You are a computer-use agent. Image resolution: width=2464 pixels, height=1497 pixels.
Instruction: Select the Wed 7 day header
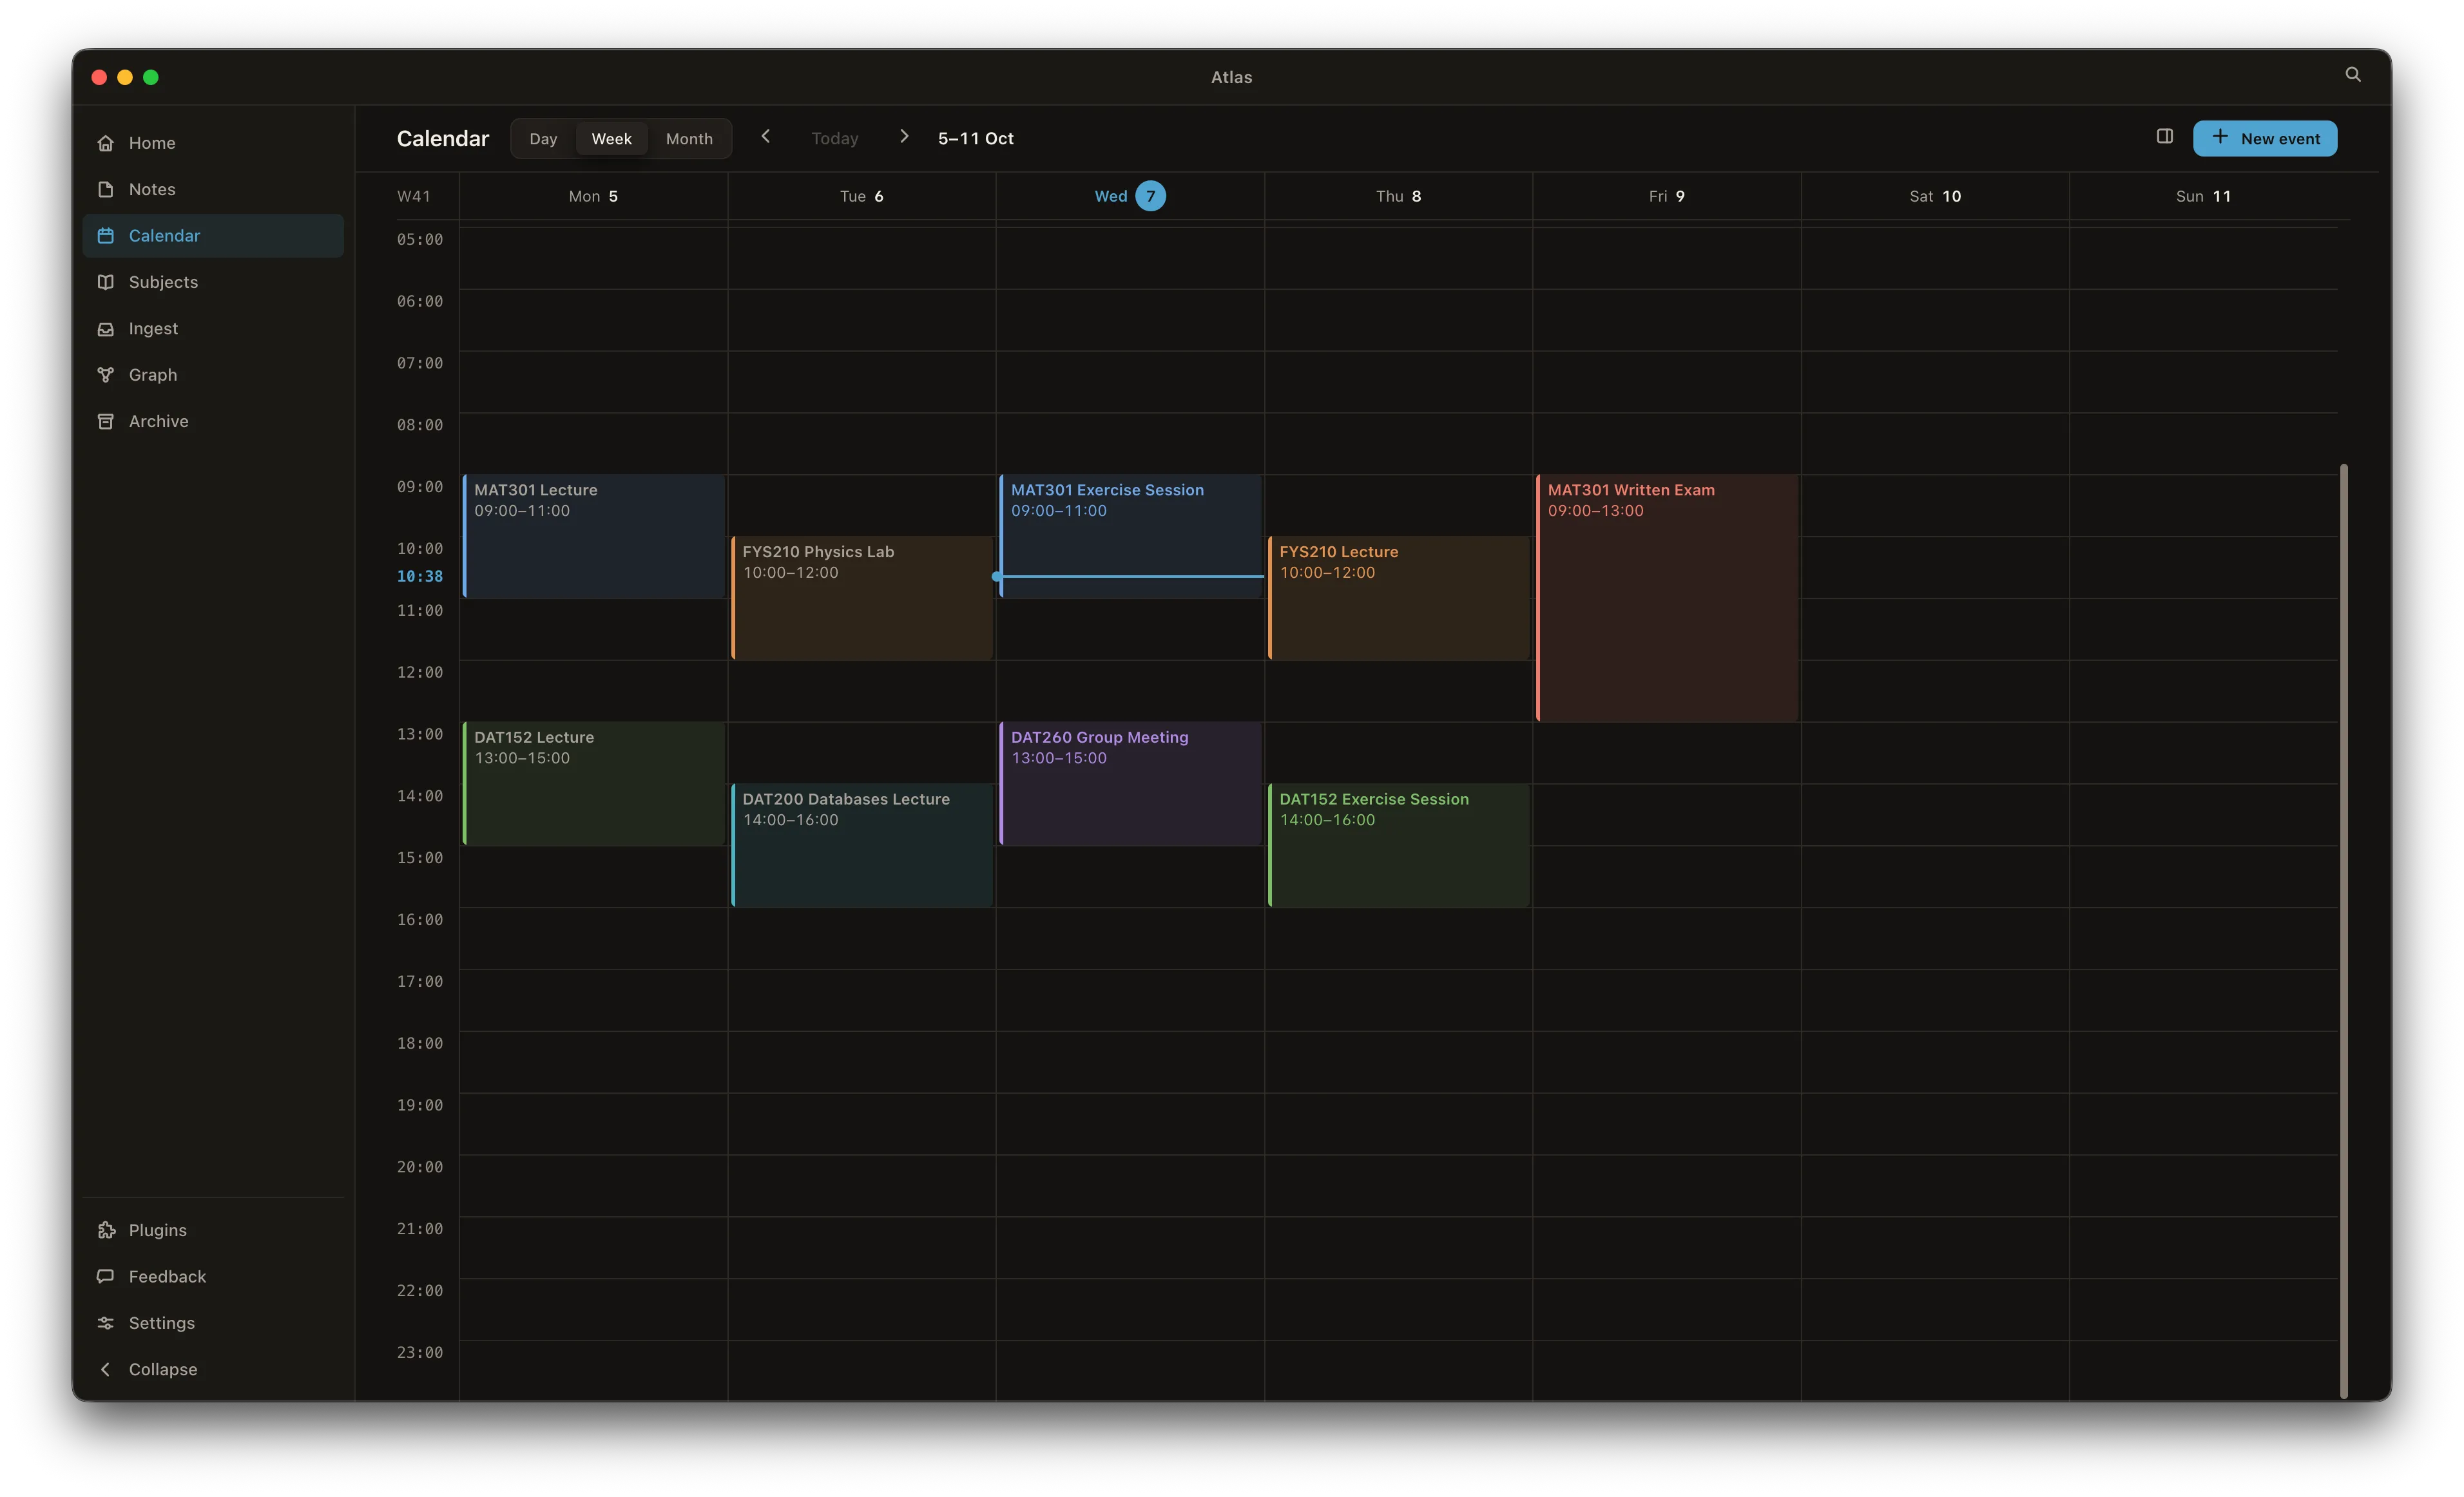click(x=1130, y=196)
